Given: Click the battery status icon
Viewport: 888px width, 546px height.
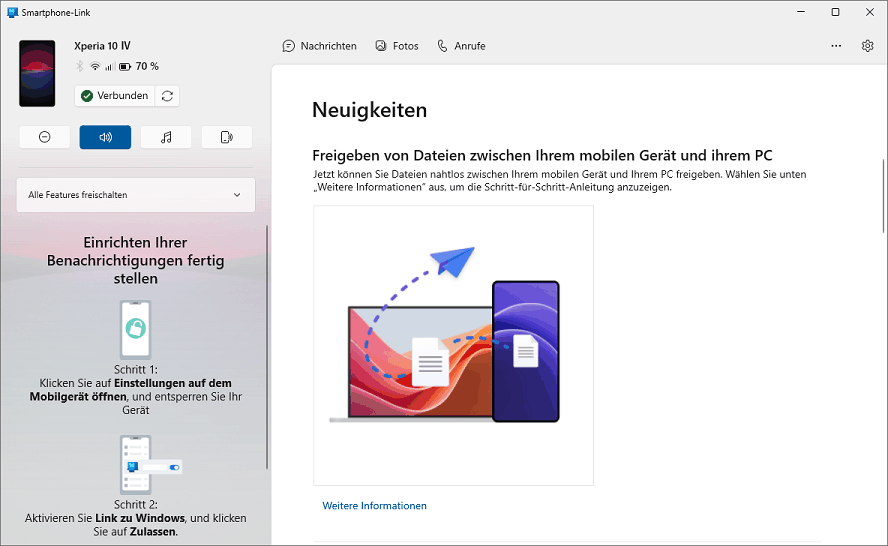Looking at the screenshot, I should pos(125,67).
